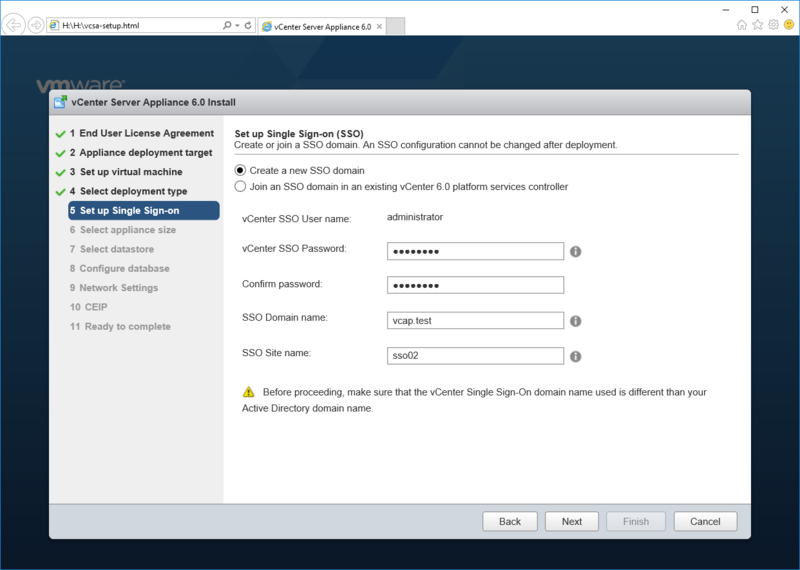Select Join an SSO domain in existing vCenter
Image resolution: width=800 pixels, height=570 pixels.
240,186
